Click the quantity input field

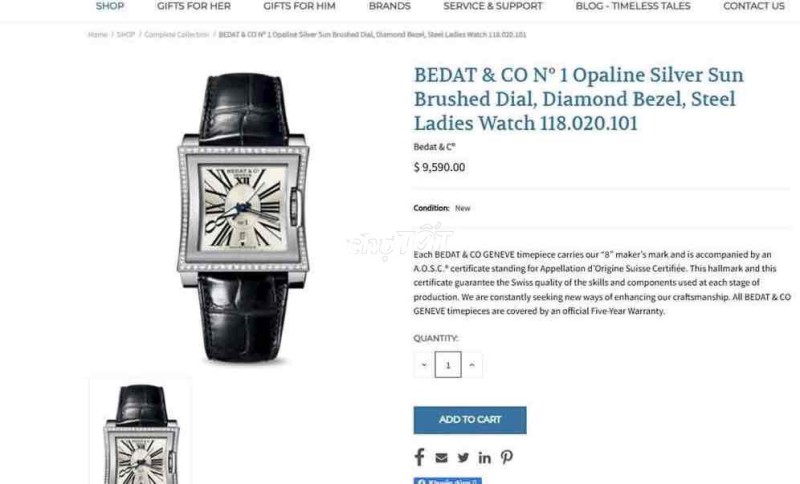[448, 365]
